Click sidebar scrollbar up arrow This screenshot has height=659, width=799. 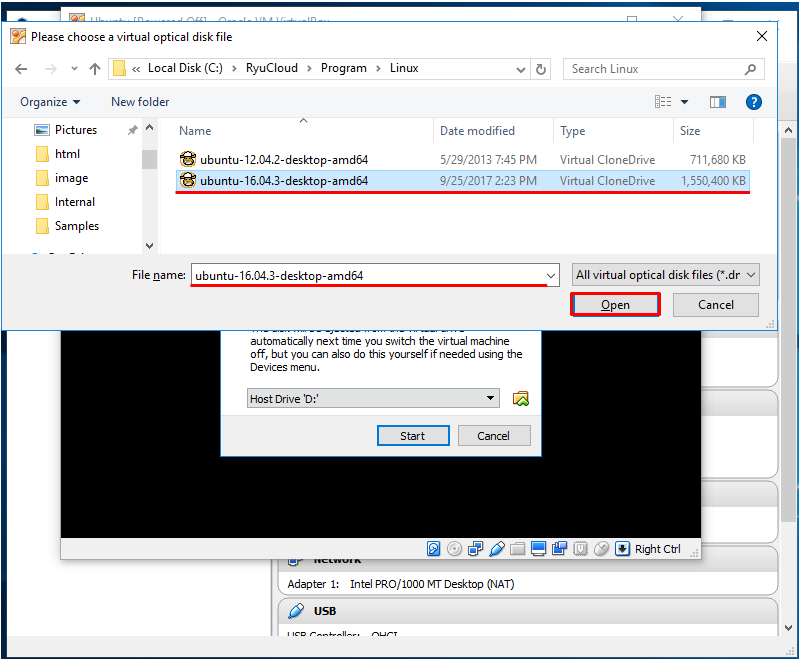coord(149,127)
